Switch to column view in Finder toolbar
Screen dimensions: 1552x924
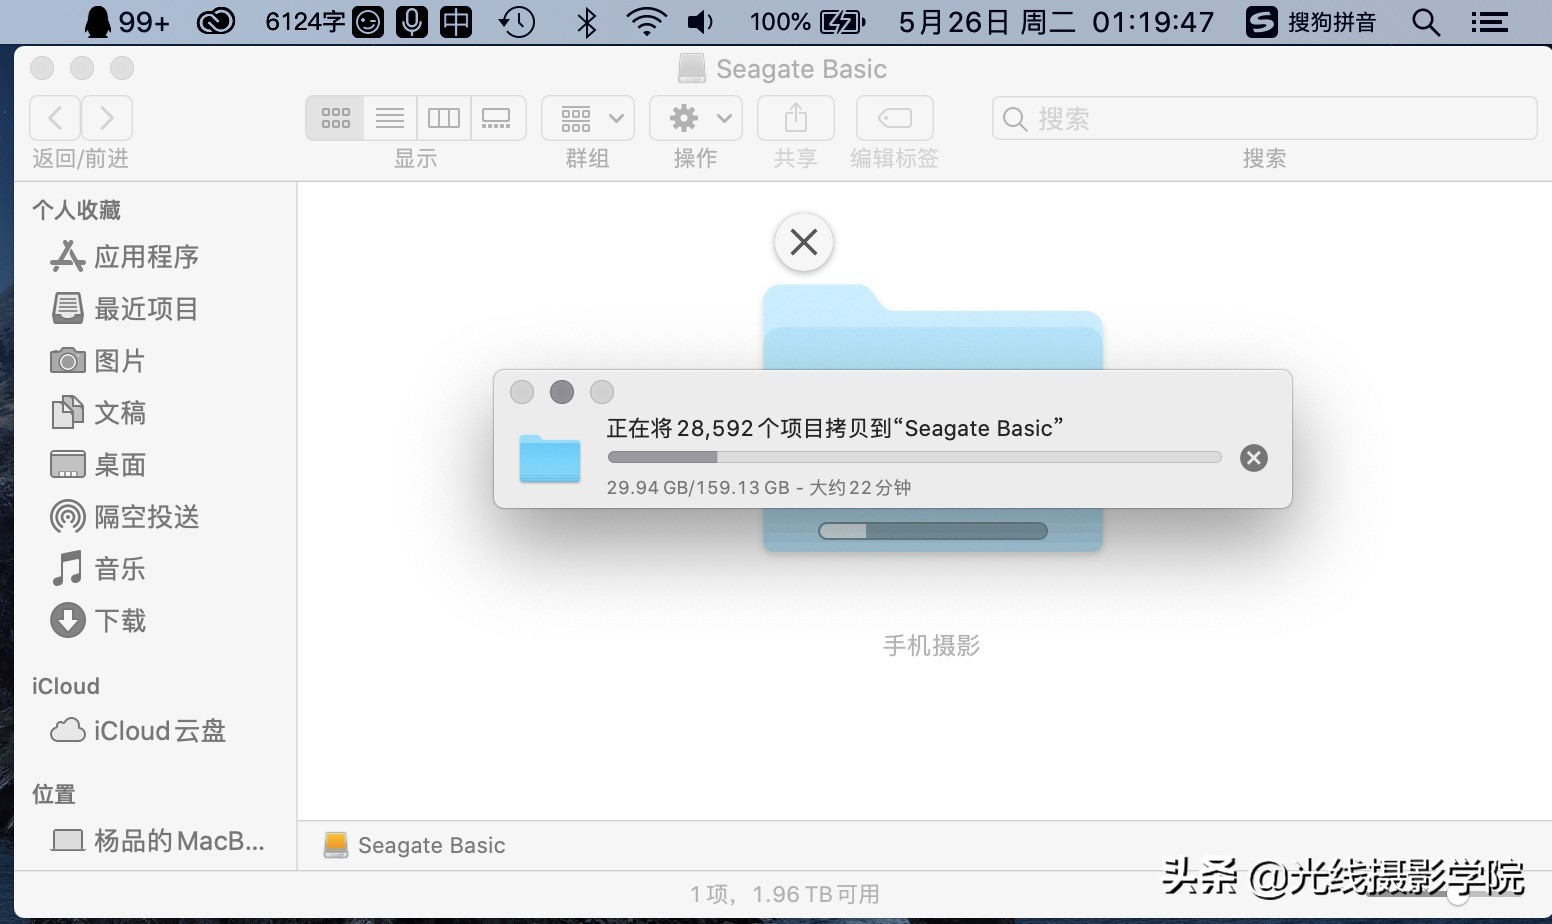click(443, 117)
